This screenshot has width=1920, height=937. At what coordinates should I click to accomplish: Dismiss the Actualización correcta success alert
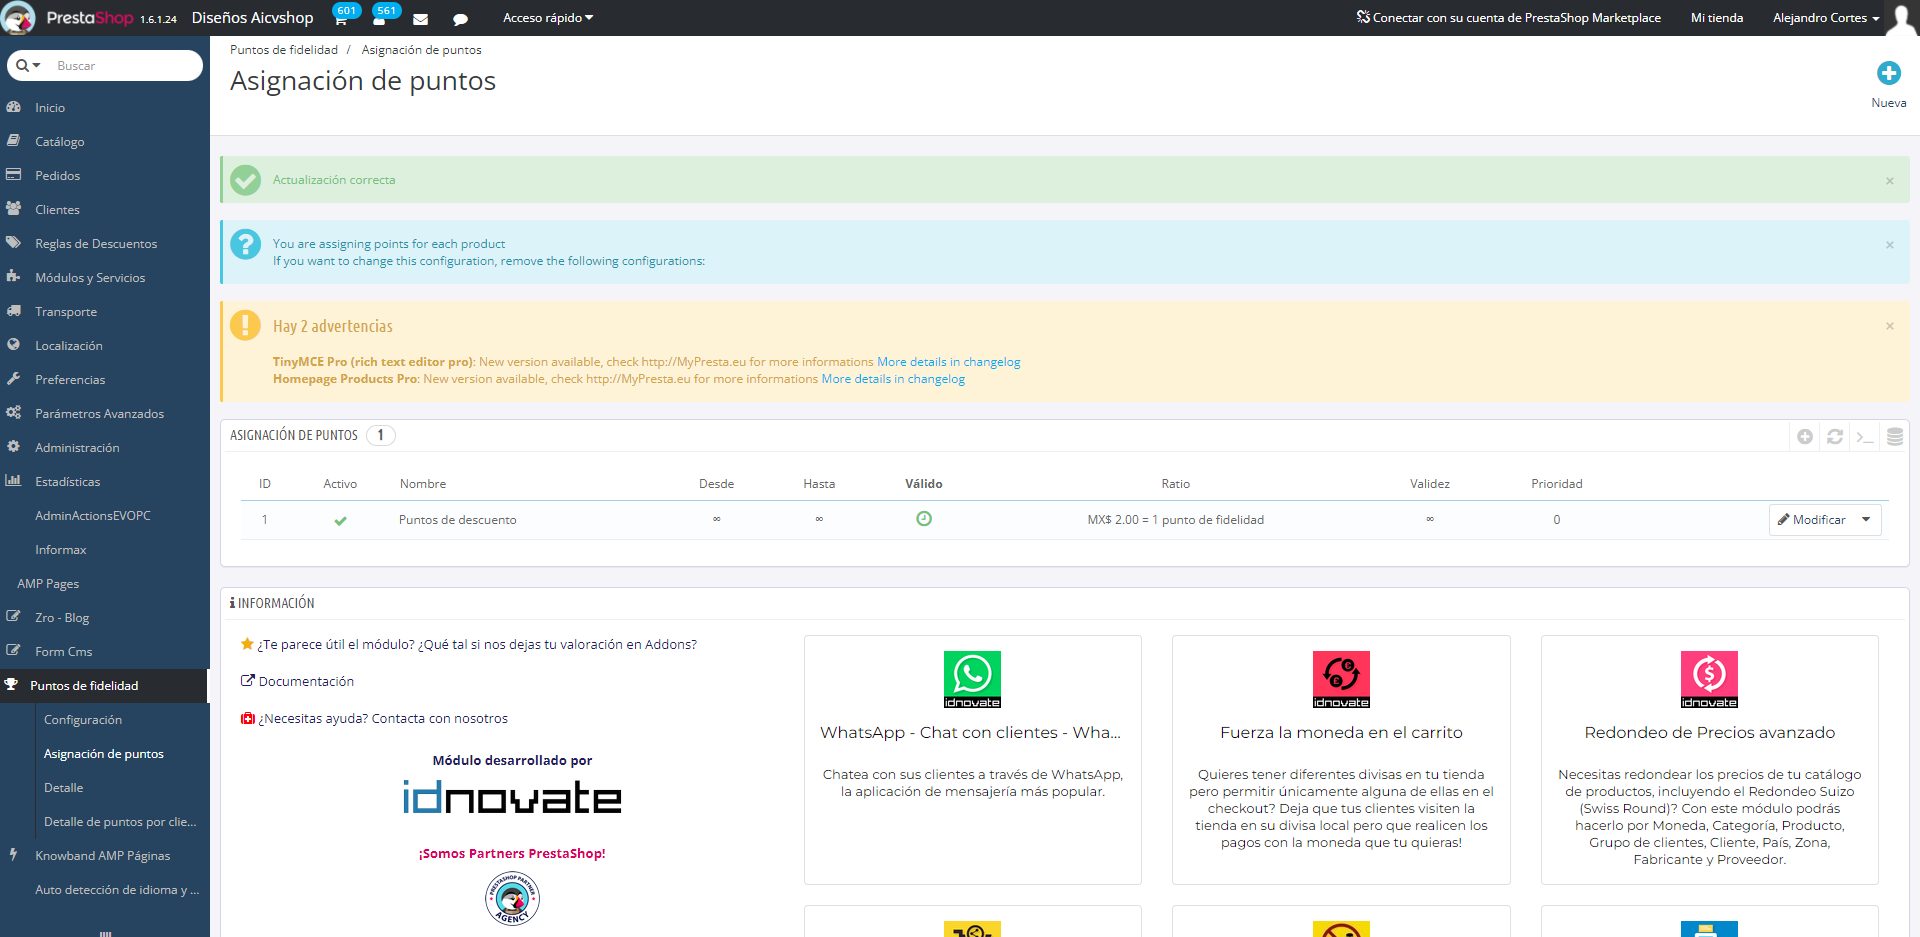click(1889, 181)
